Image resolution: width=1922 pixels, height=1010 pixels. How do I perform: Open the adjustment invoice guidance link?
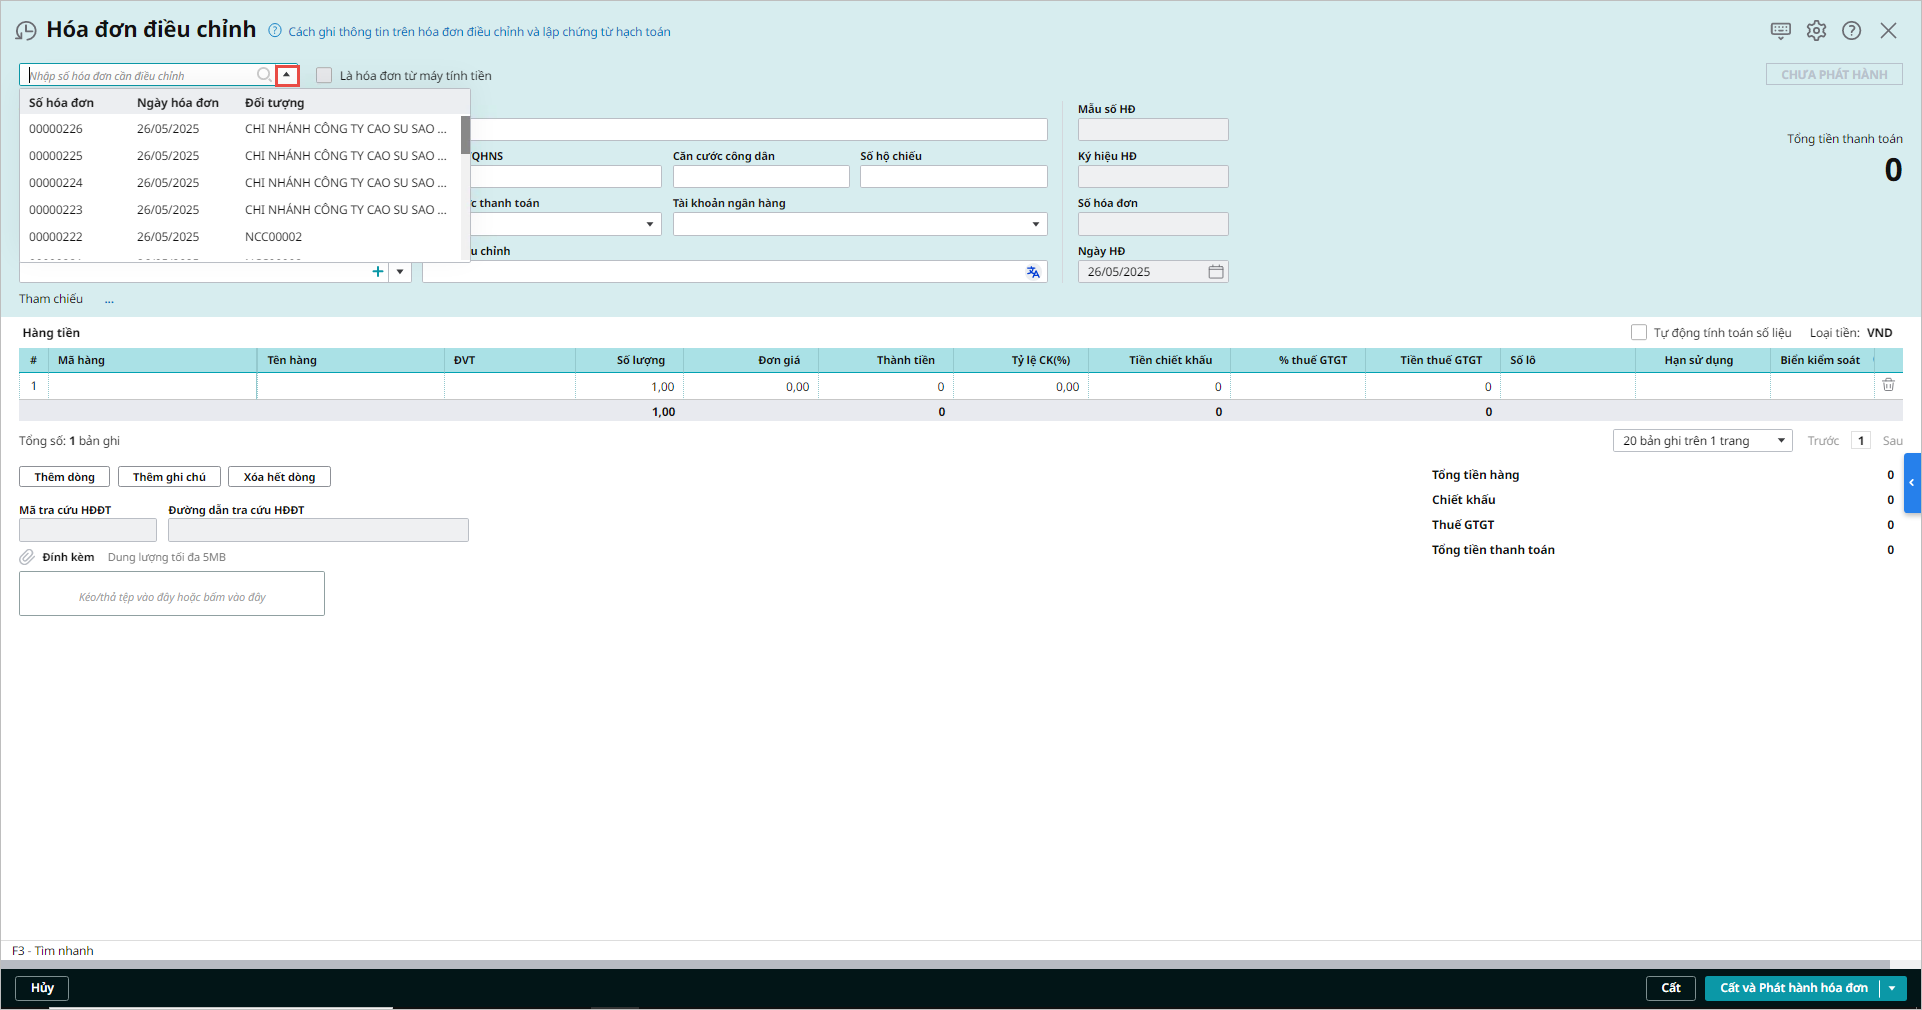[x=479, y=32]
